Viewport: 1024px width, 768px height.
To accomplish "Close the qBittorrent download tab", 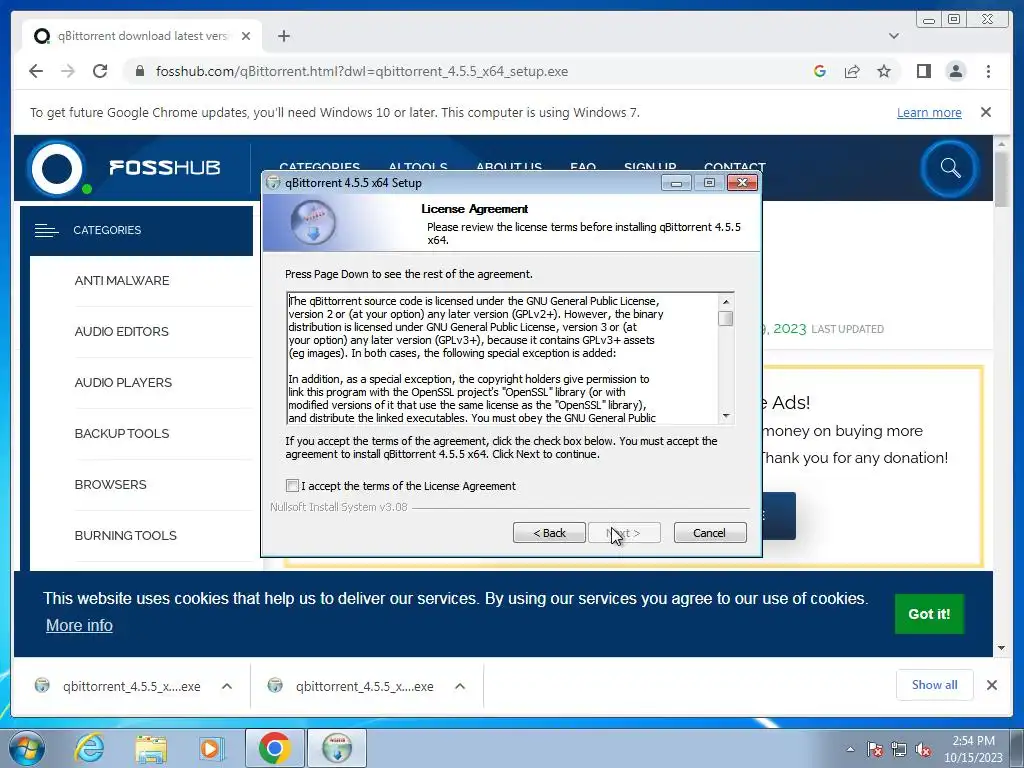I will click(246, 36).
